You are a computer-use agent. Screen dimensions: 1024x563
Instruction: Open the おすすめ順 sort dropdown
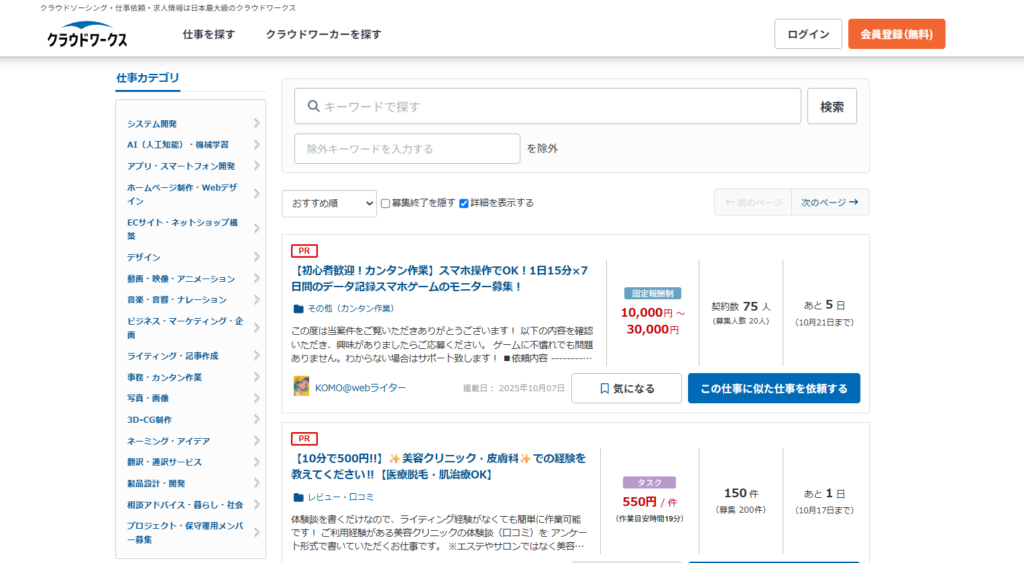pyautogui.click(x=328, y=203)
